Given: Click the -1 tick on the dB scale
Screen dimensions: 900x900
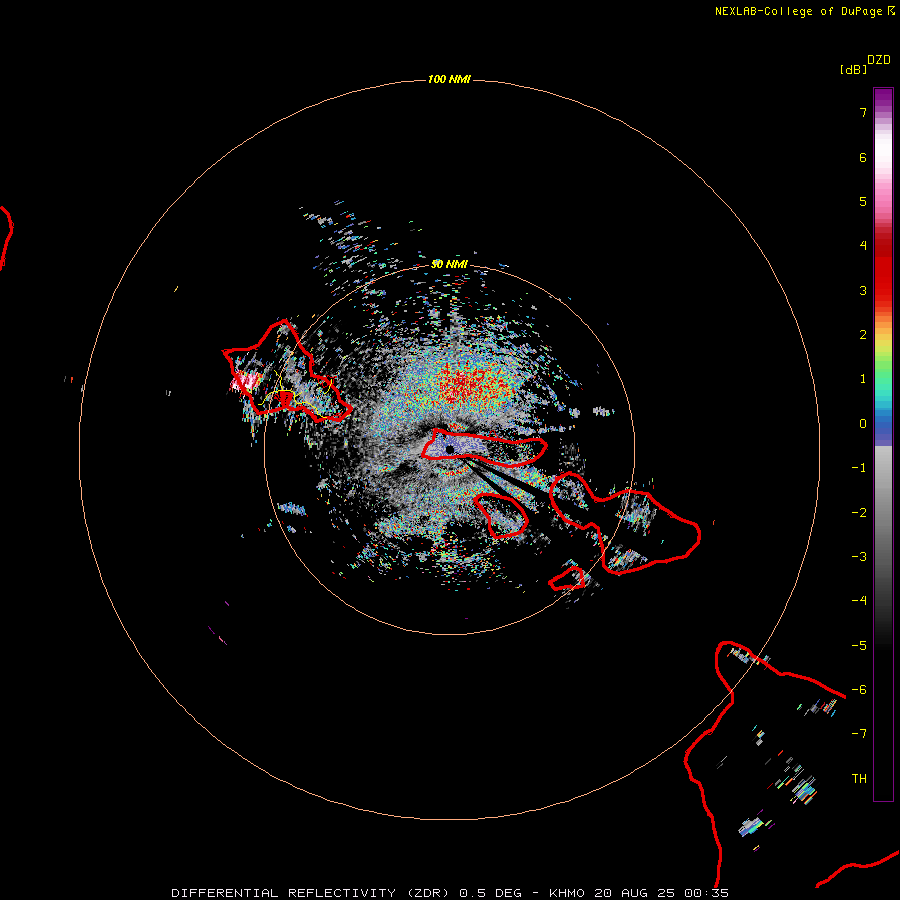Looking at the screenshot, I should [x=859, y=468].
